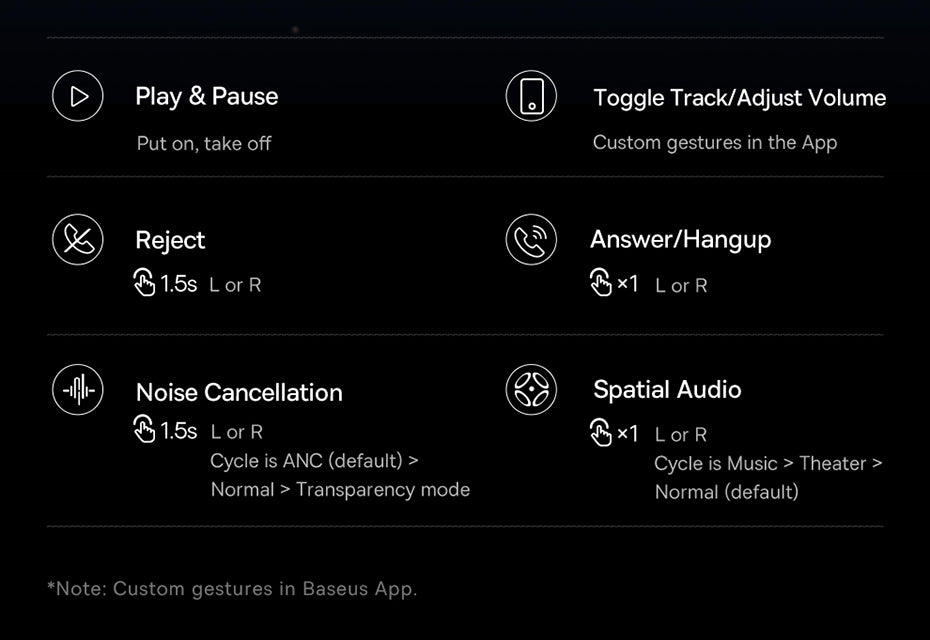Select the Play & Pause heading
This screenshot has height=640, width=930.
tap(207, 97)
